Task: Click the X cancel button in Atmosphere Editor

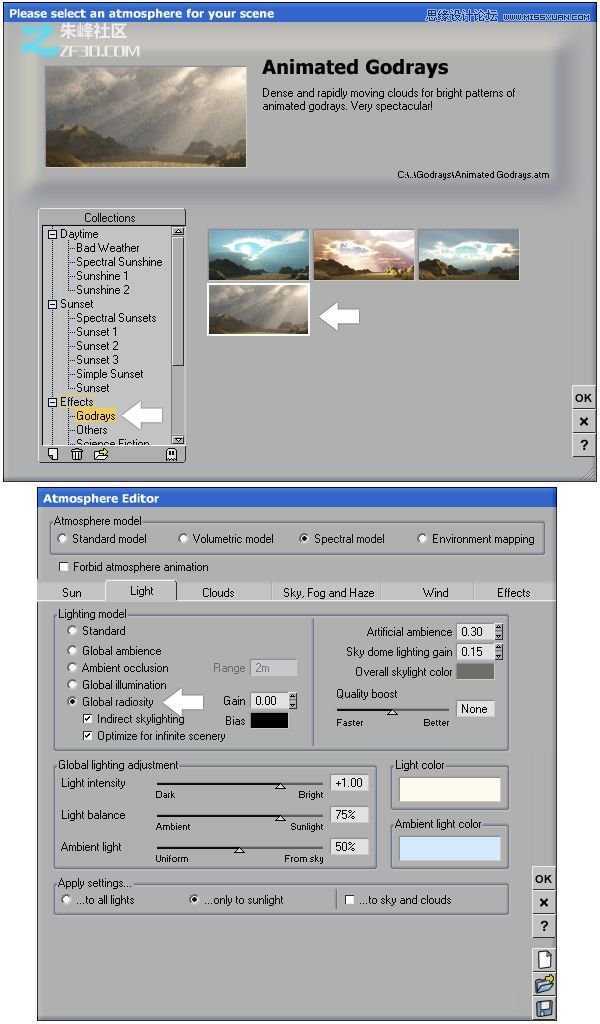Action: pos(543,903)
